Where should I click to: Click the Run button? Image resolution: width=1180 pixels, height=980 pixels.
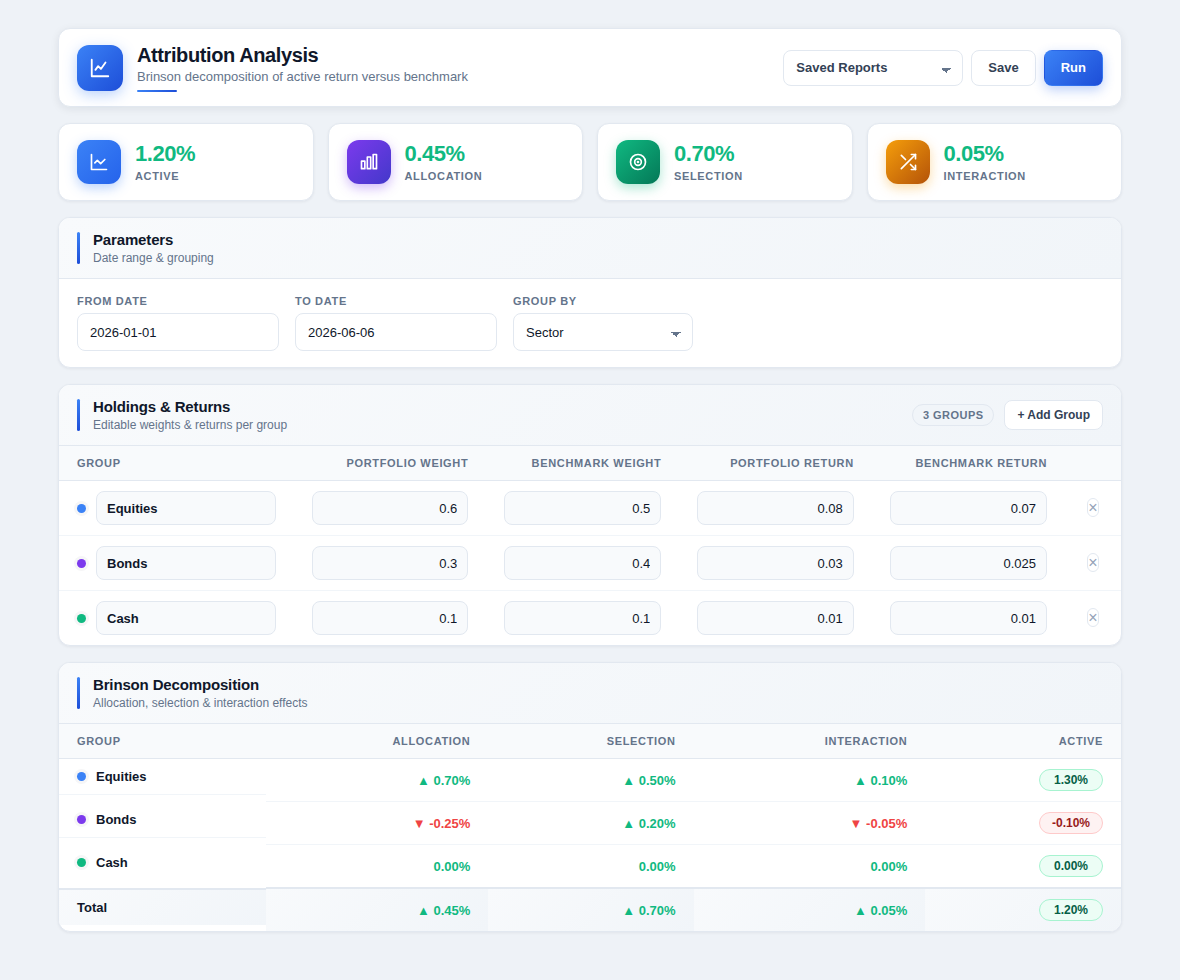click(1073, 68)
